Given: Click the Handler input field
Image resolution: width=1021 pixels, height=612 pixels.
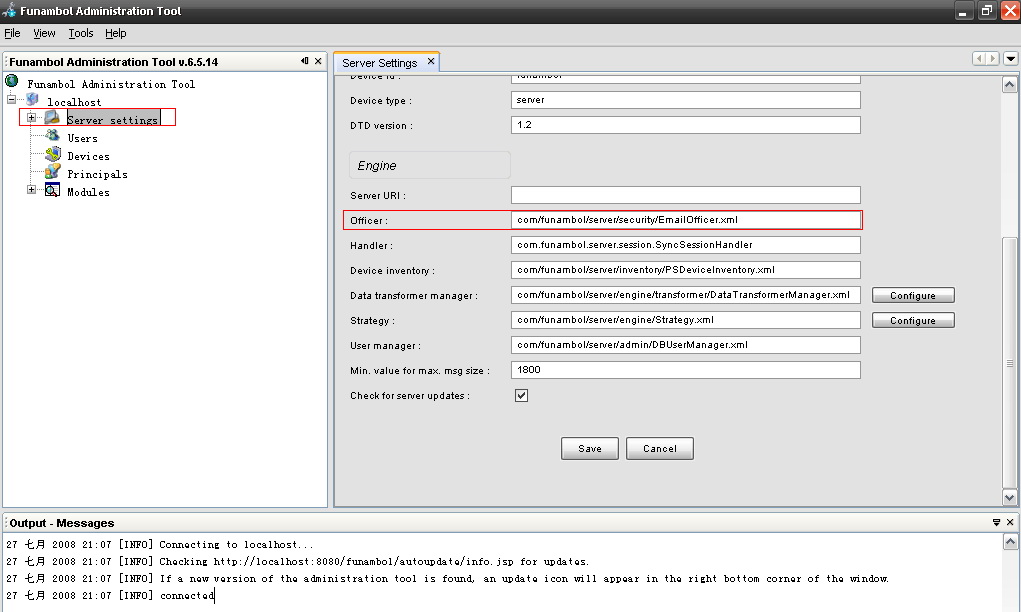Looking at the screenshot, I should click(x=686, y=245).
